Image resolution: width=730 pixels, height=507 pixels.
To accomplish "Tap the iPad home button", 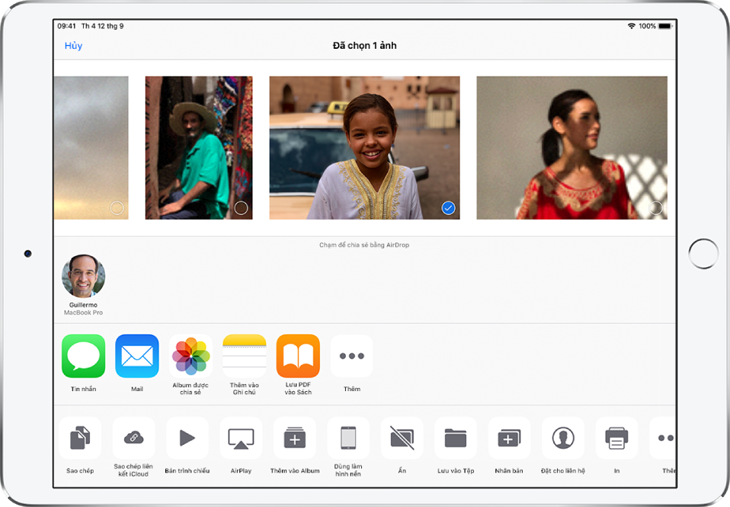I will click(703, 254).
